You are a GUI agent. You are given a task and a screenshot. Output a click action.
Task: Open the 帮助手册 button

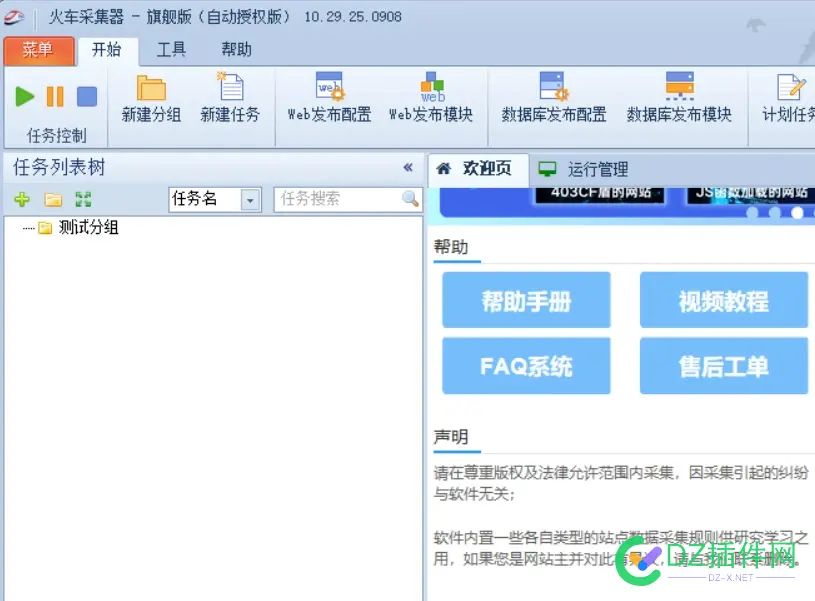tap(526, 300)
